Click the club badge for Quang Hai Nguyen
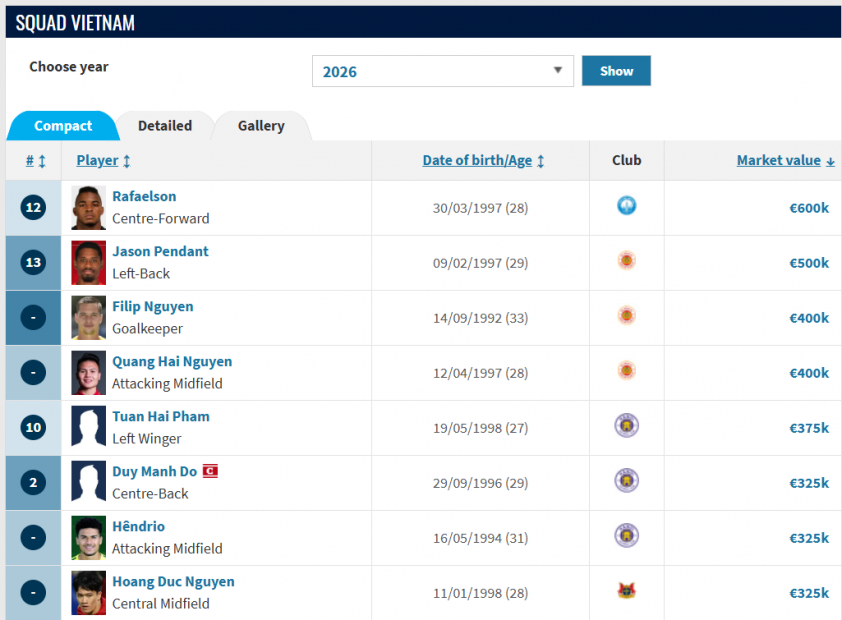Image resolution: width=842 pixels, height=620 pixels. [627, 371]
